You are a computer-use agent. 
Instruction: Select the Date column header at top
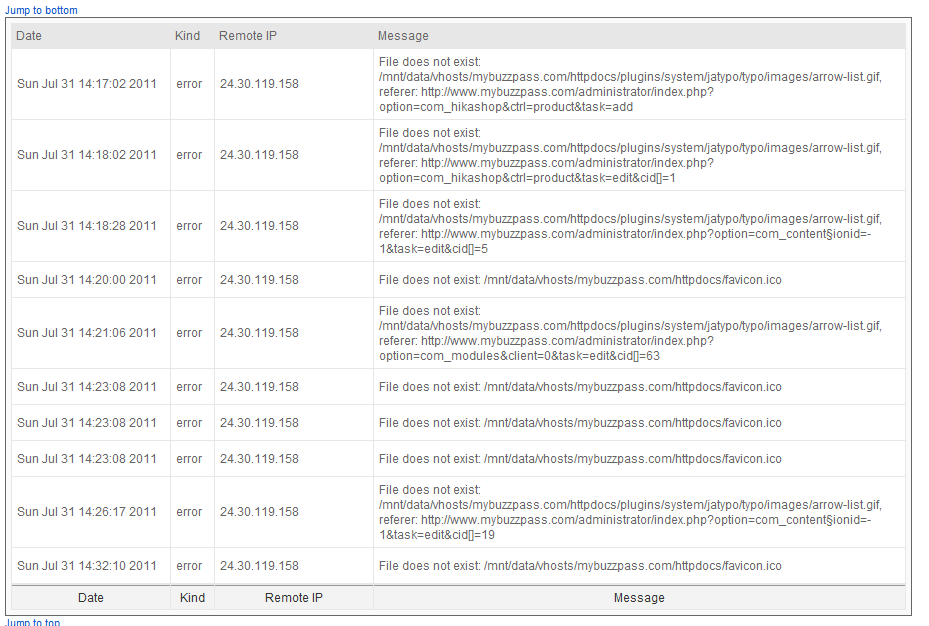click(x=29, y=36)
